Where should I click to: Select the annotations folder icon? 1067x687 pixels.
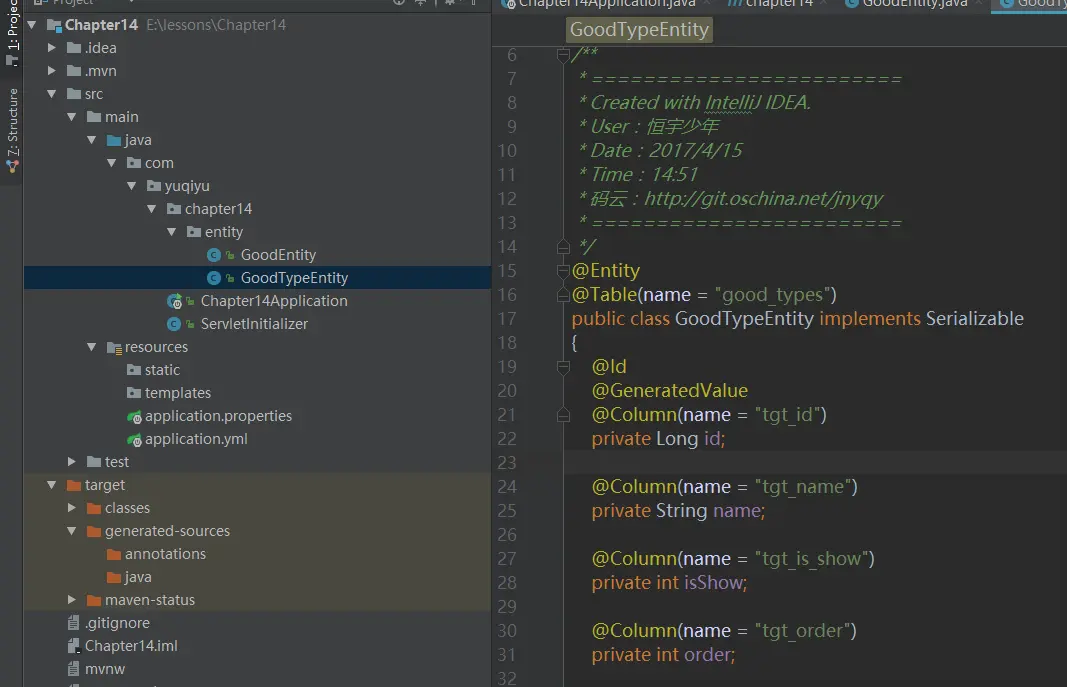pos(114,554)
